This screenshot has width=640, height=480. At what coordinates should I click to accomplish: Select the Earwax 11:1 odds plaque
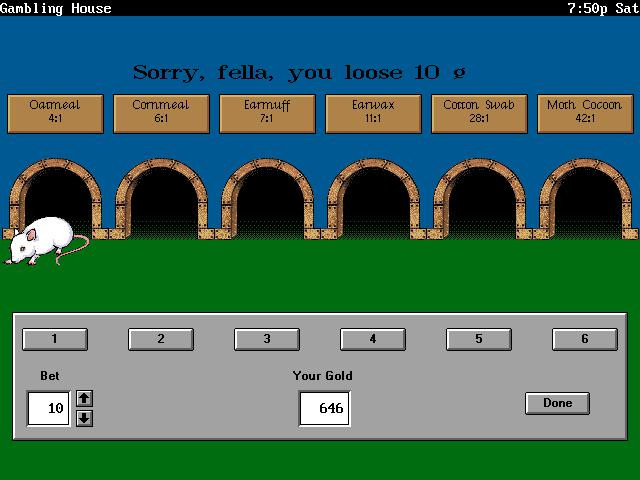coord(373,114)
